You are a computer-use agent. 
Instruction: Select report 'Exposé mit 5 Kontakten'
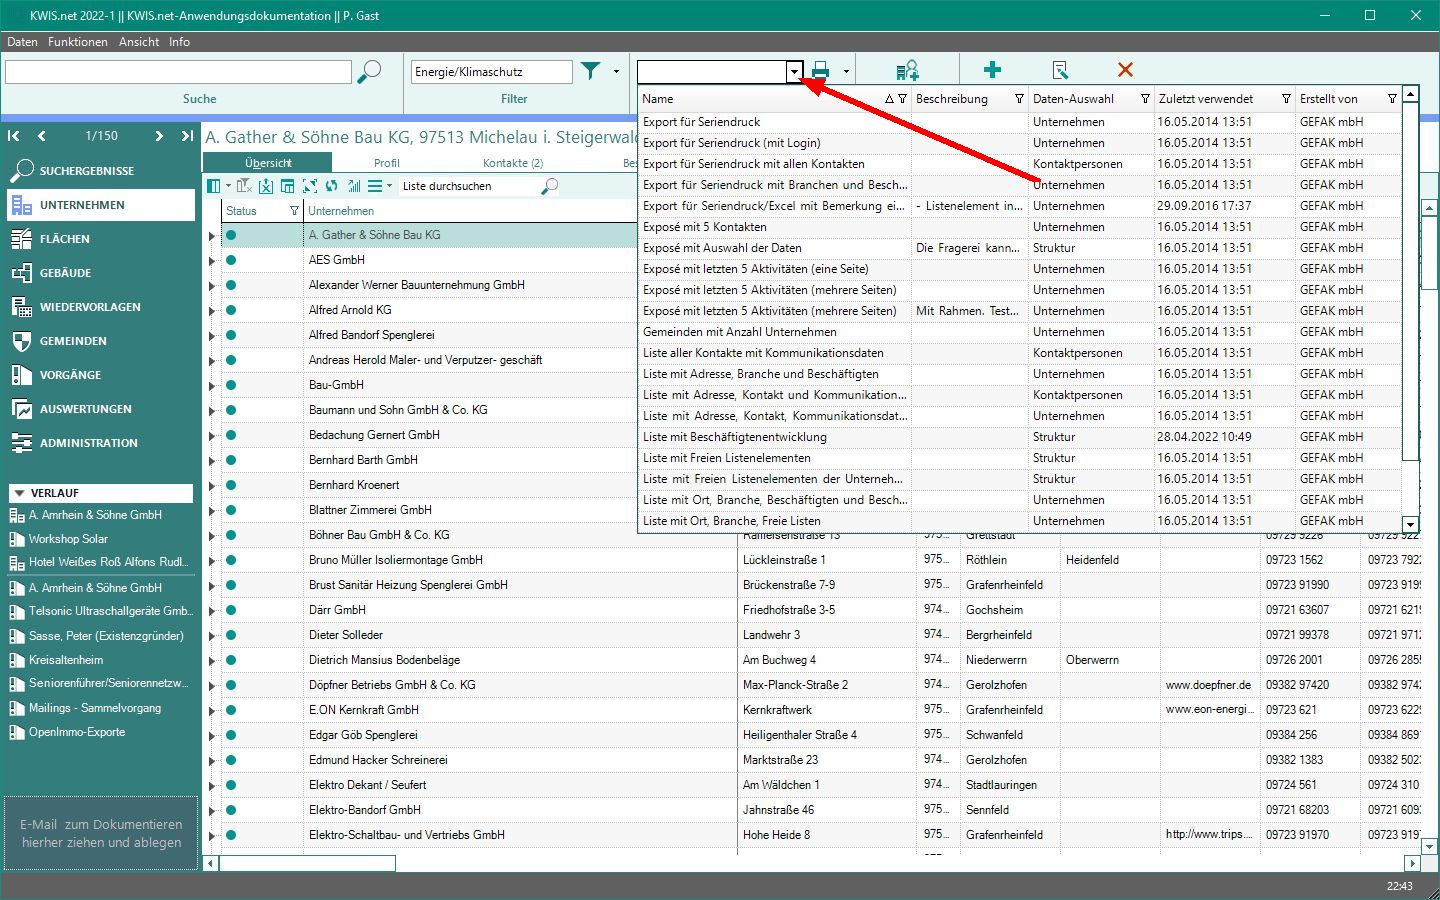tap(705, 227)
